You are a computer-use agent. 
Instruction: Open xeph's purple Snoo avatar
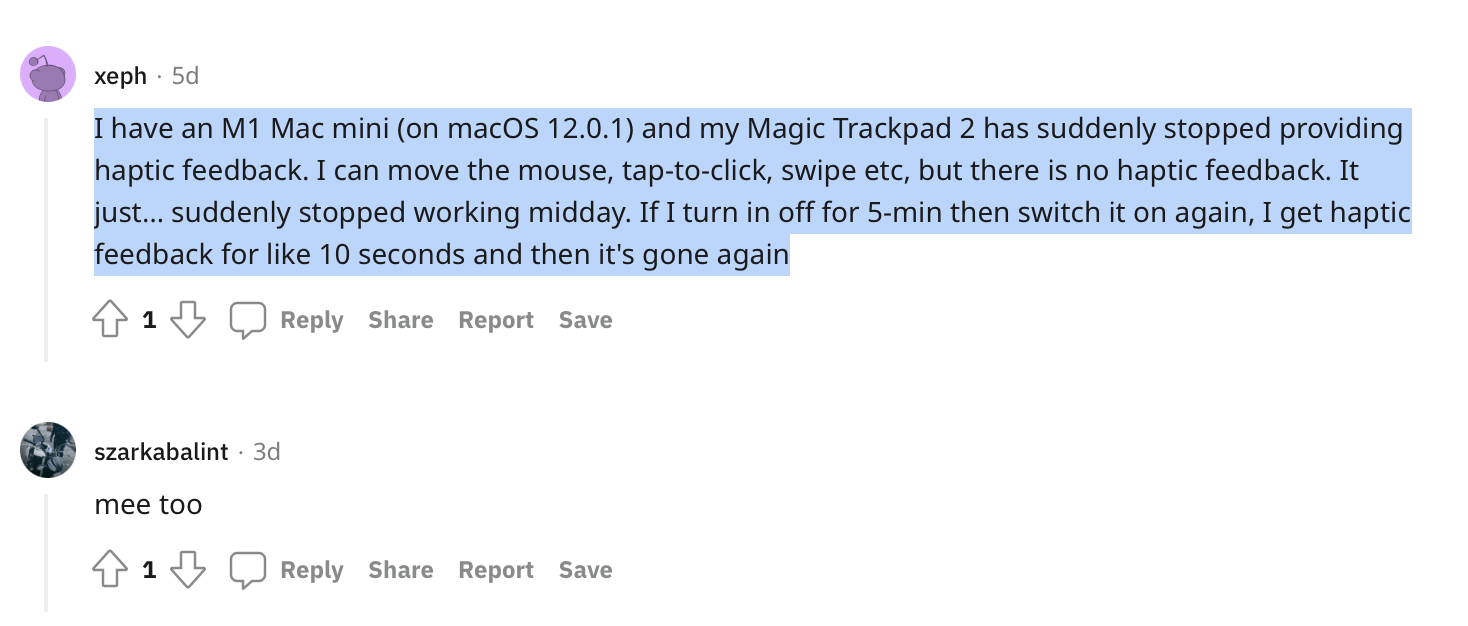[48, 74]
